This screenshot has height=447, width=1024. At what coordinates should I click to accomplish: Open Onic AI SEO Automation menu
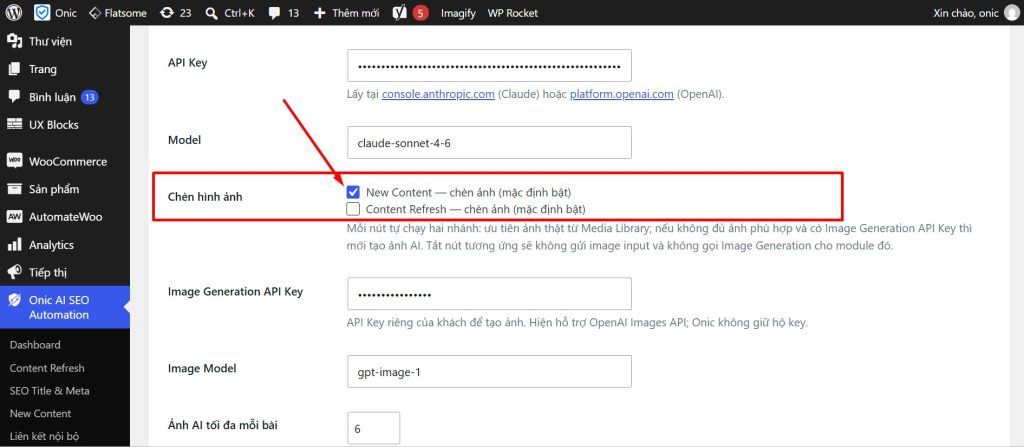(x=65, y=307)
